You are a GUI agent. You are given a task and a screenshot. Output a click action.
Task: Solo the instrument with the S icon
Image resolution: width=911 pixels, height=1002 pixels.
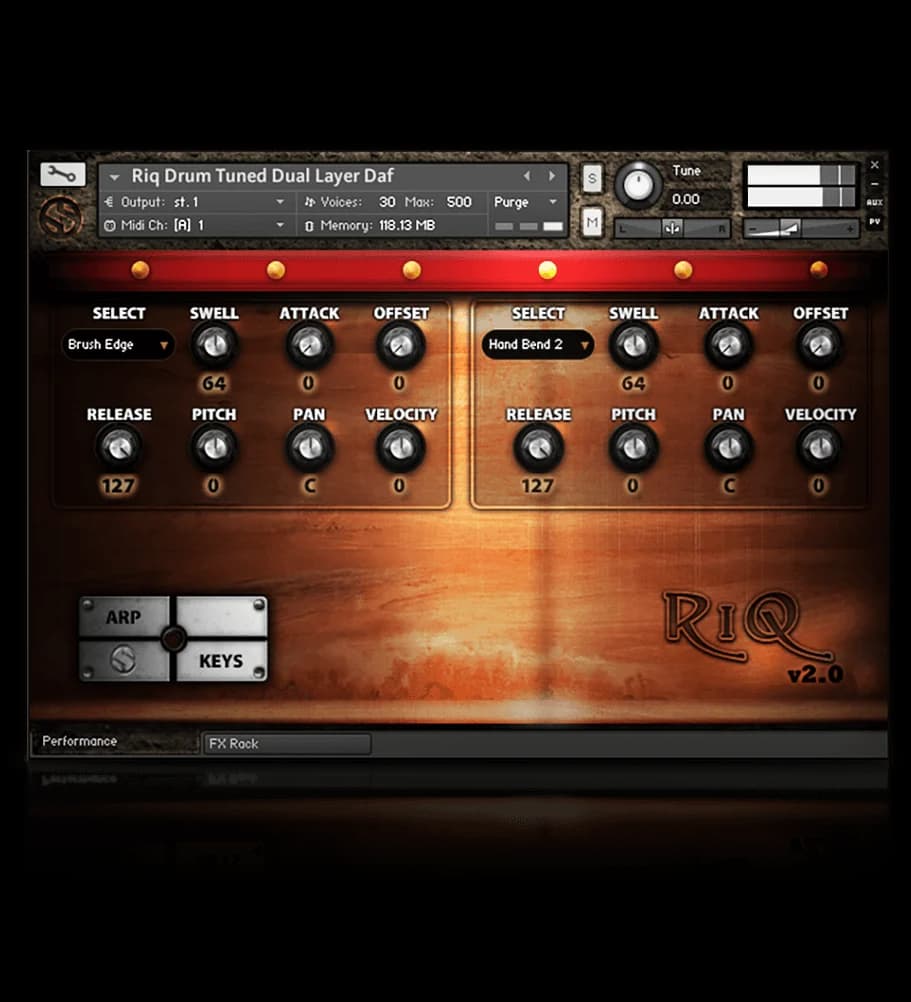(592, 176)
